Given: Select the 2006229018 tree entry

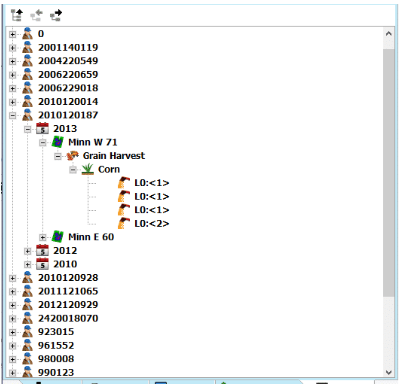Looking at the screenshot, I should point(68,88).
